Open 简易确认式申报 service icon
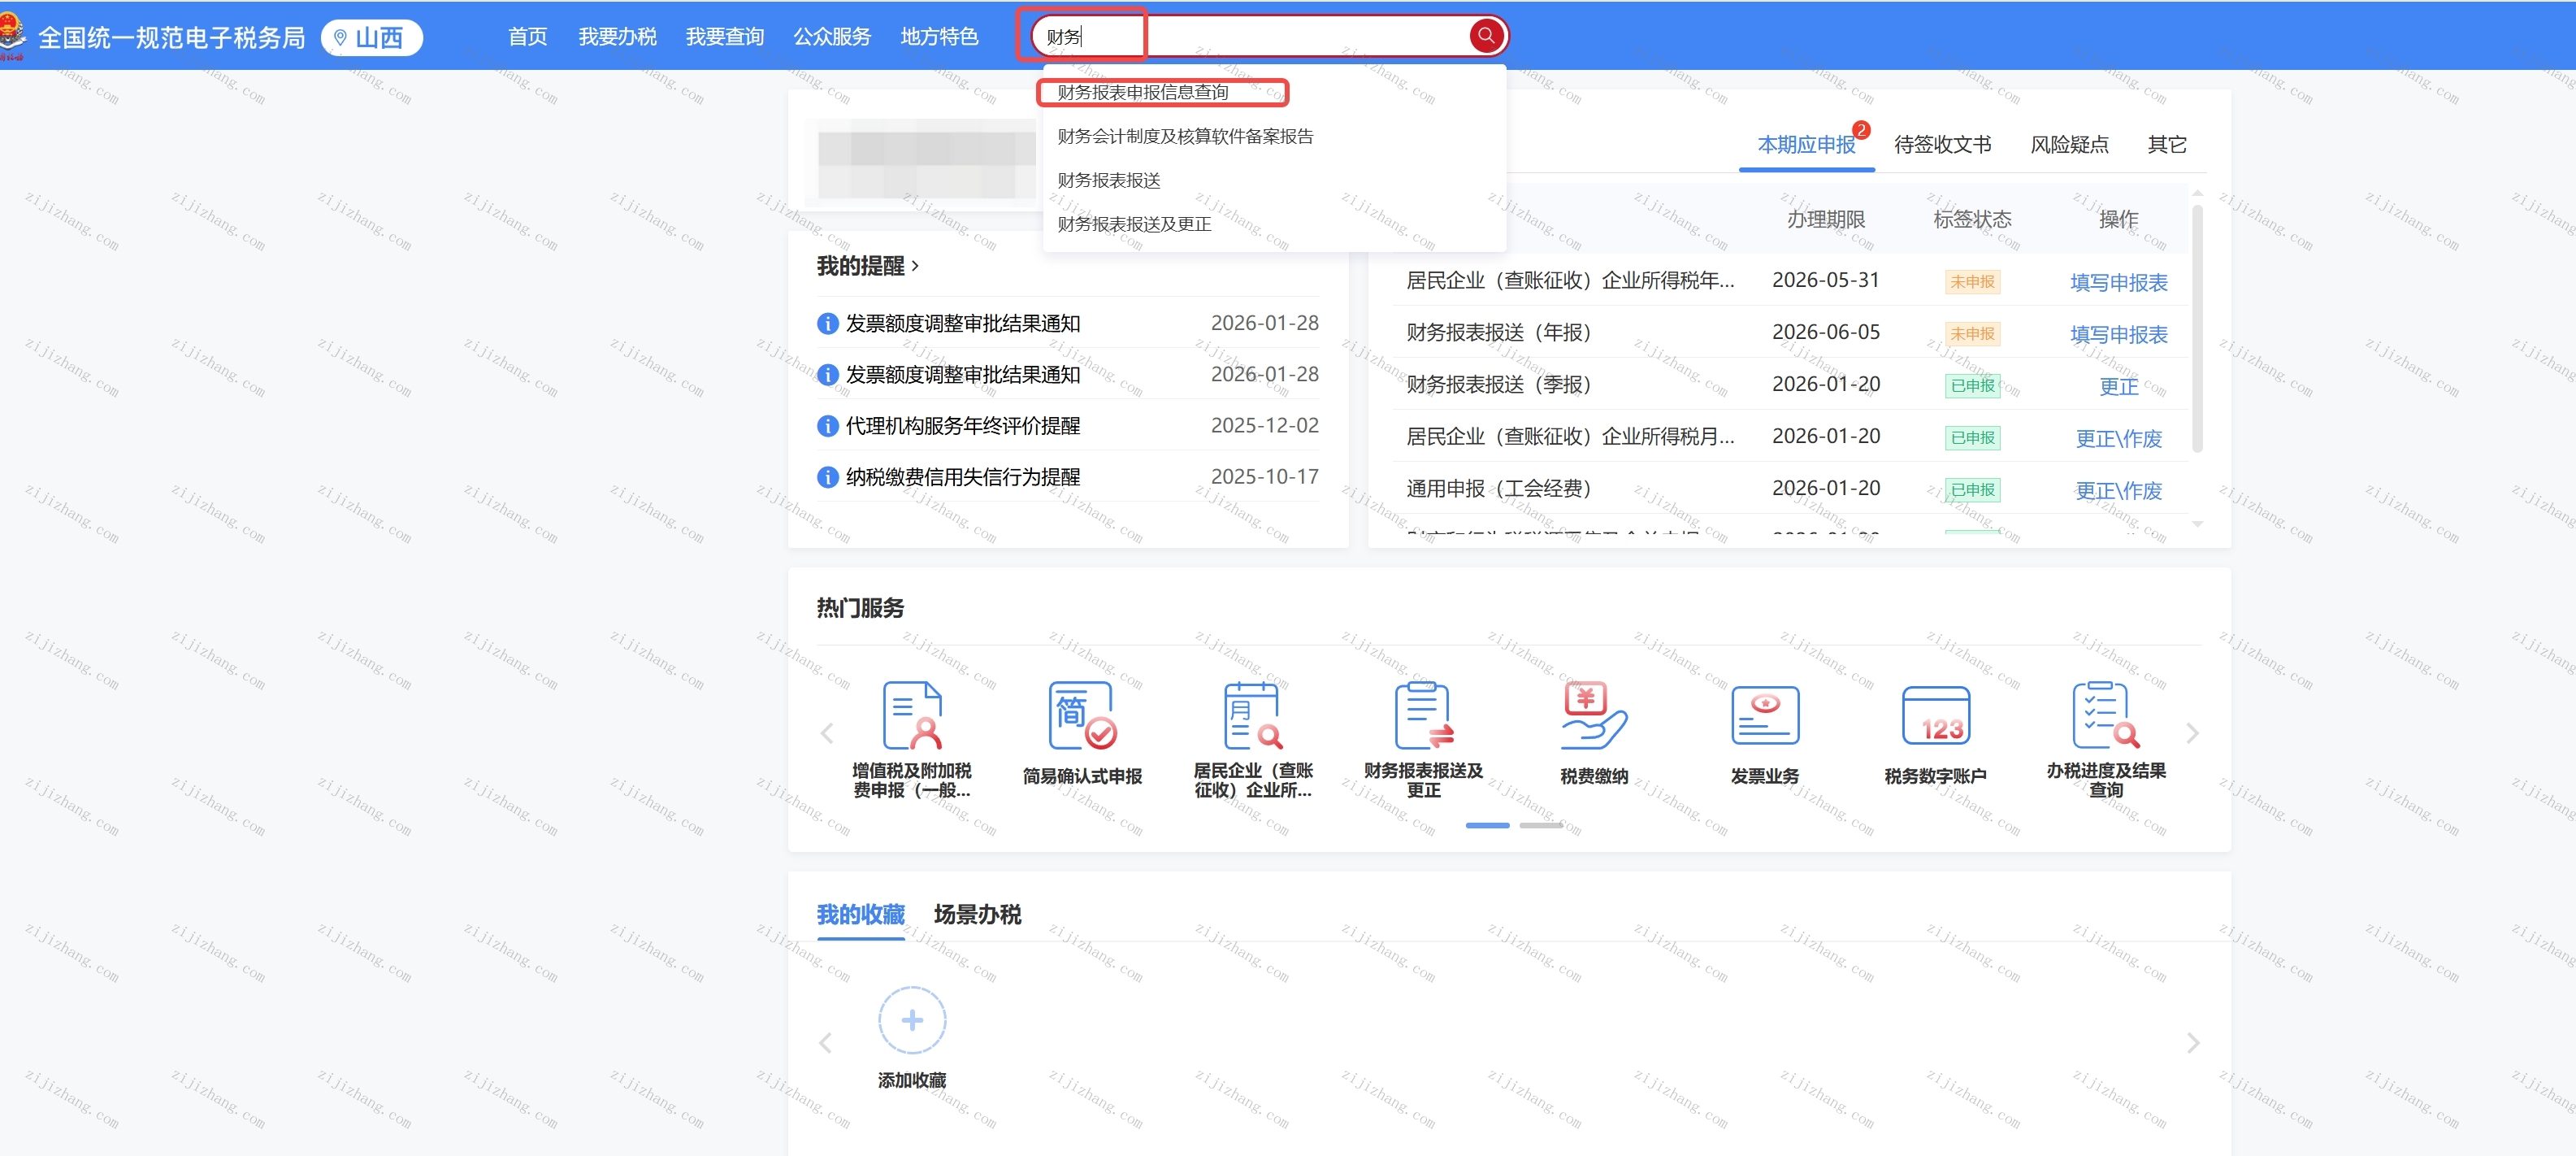This screenshot has height=1156, width=2576. click(x=1081, y=716)
